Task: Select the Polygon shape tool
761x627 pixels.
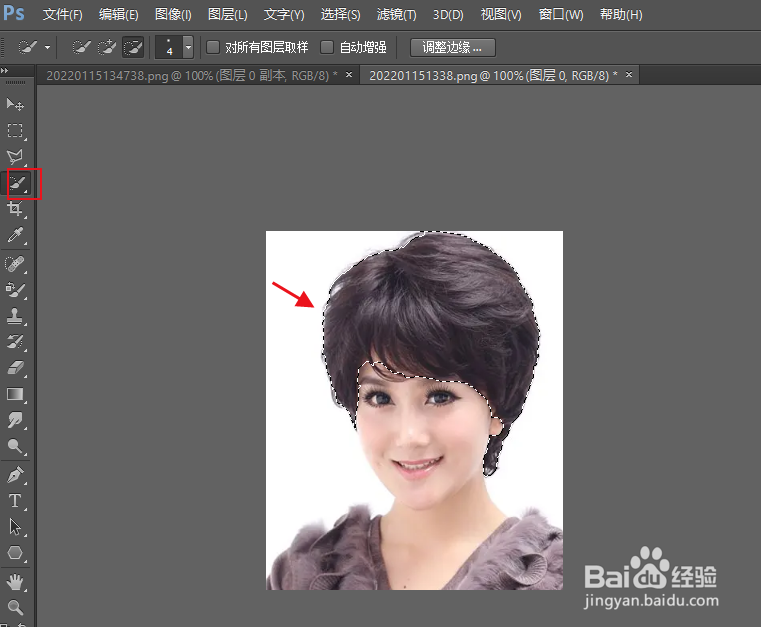Action: point(15,553)
